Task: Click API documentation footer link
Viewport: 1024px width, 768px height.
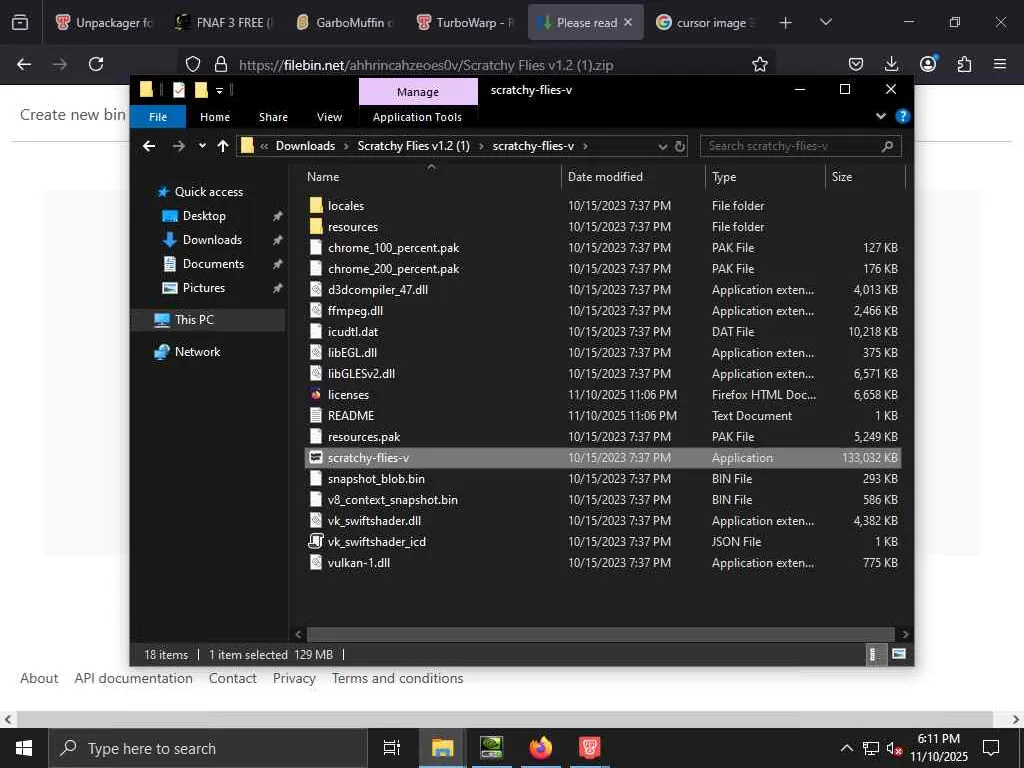Action: point(133,679)
